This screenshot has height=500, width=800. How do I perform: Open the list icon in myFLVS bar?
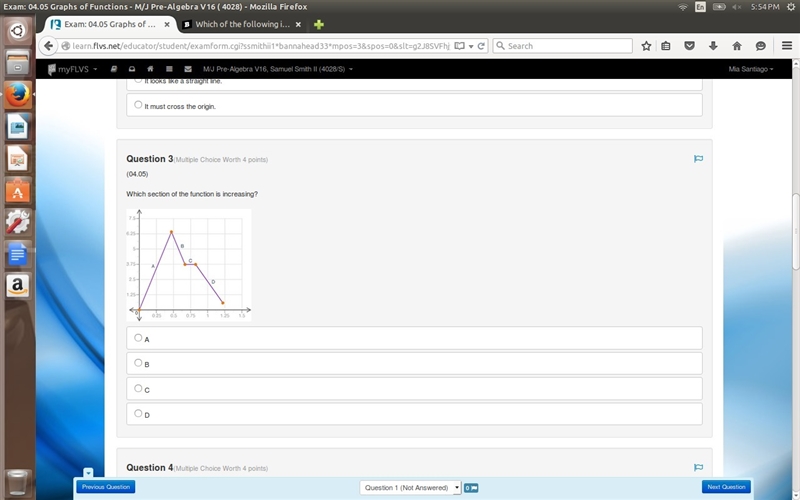tap(169, 69)
